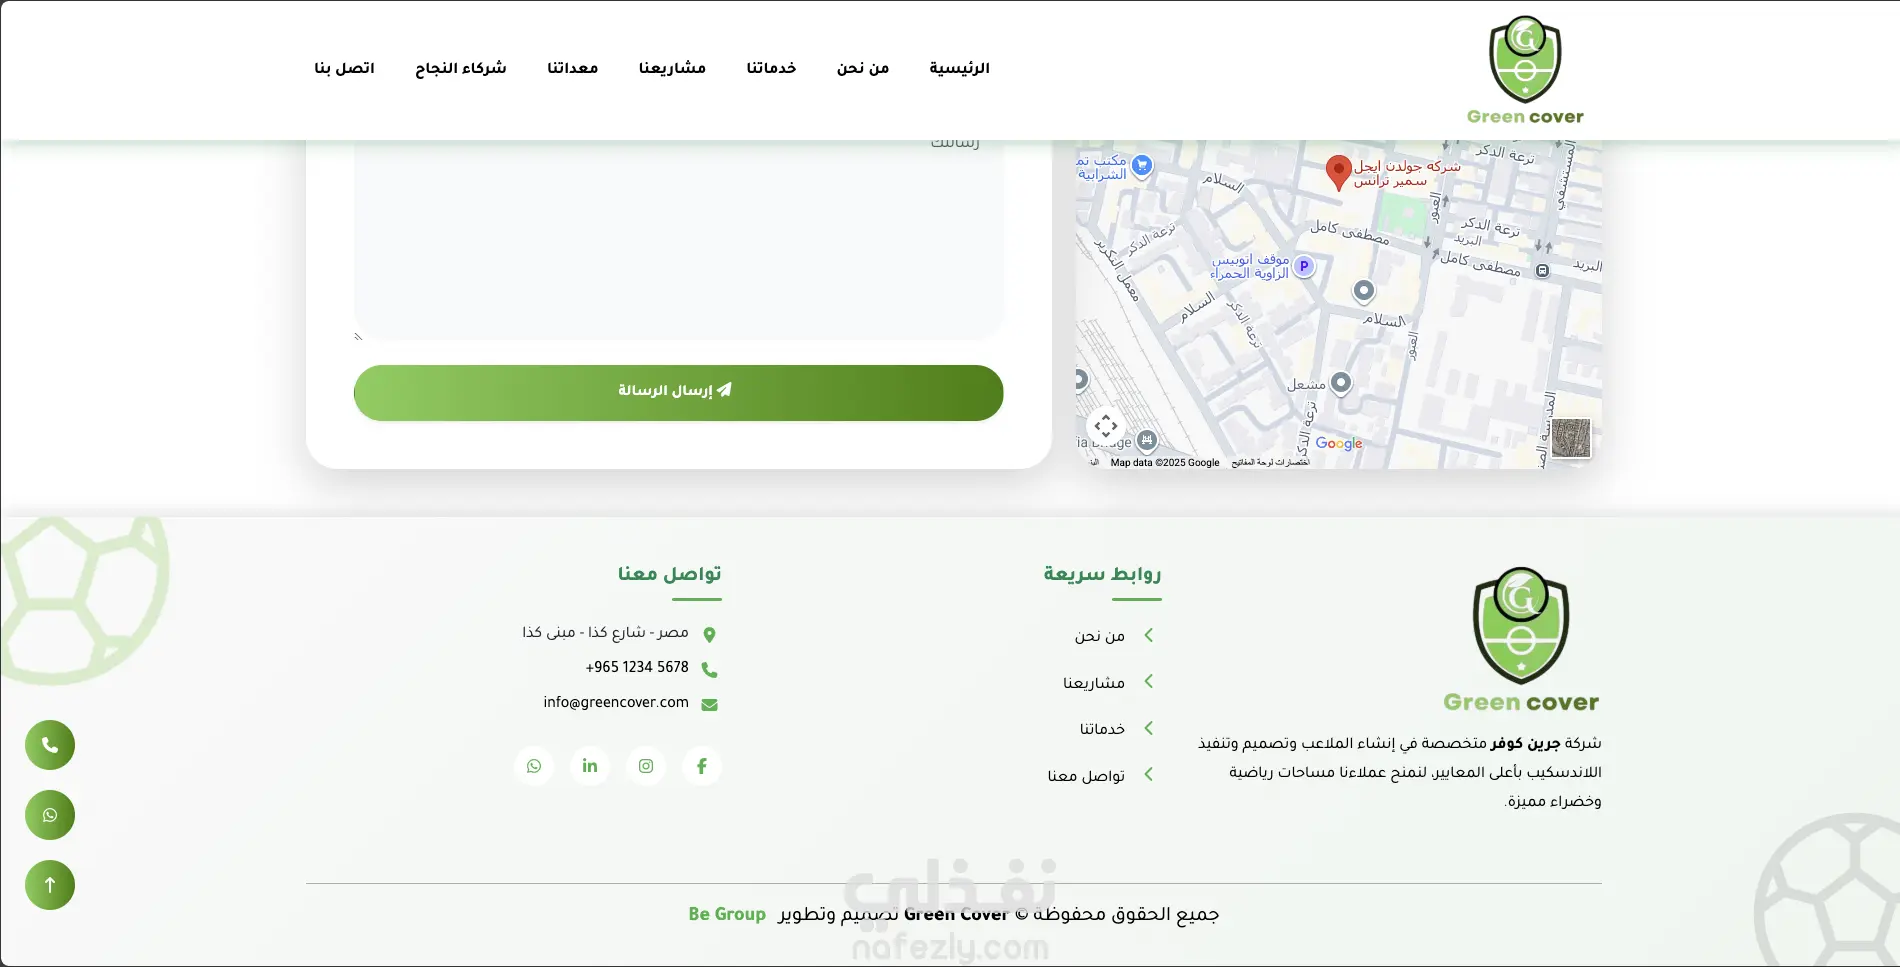This screenshot has width=1900, height=967.
Task: Open the floating WhatsApp button
Action: point(50,815)
